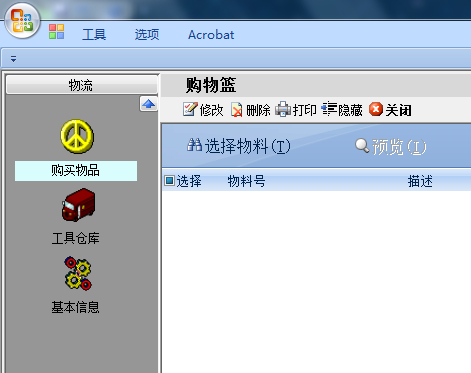Sort by the 物料号 column header
This screenshot has width=471, height=373.
(246, 181)
